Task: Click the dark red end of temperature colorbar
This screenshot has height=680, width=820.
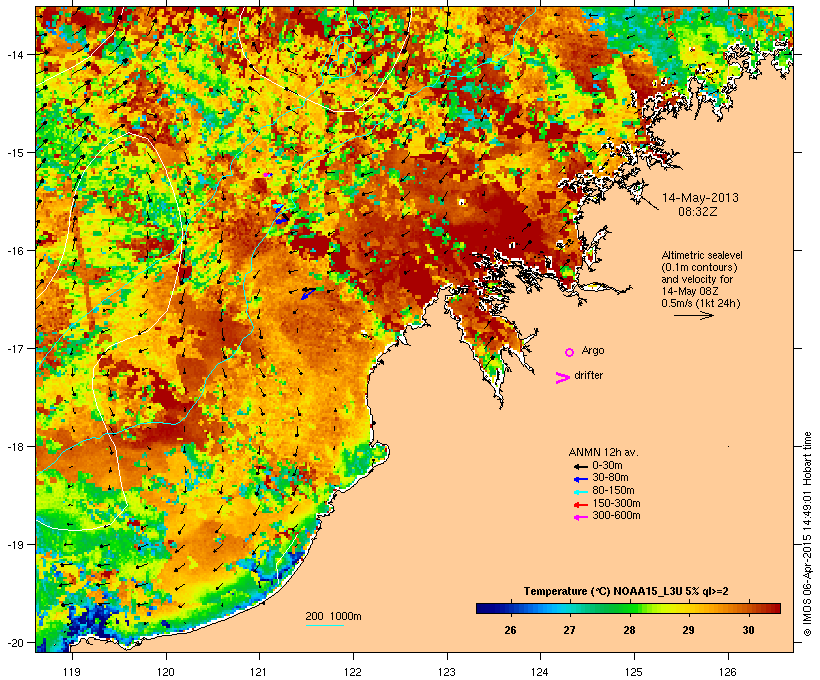Action: pyautogui.click(x=775, y=608)
